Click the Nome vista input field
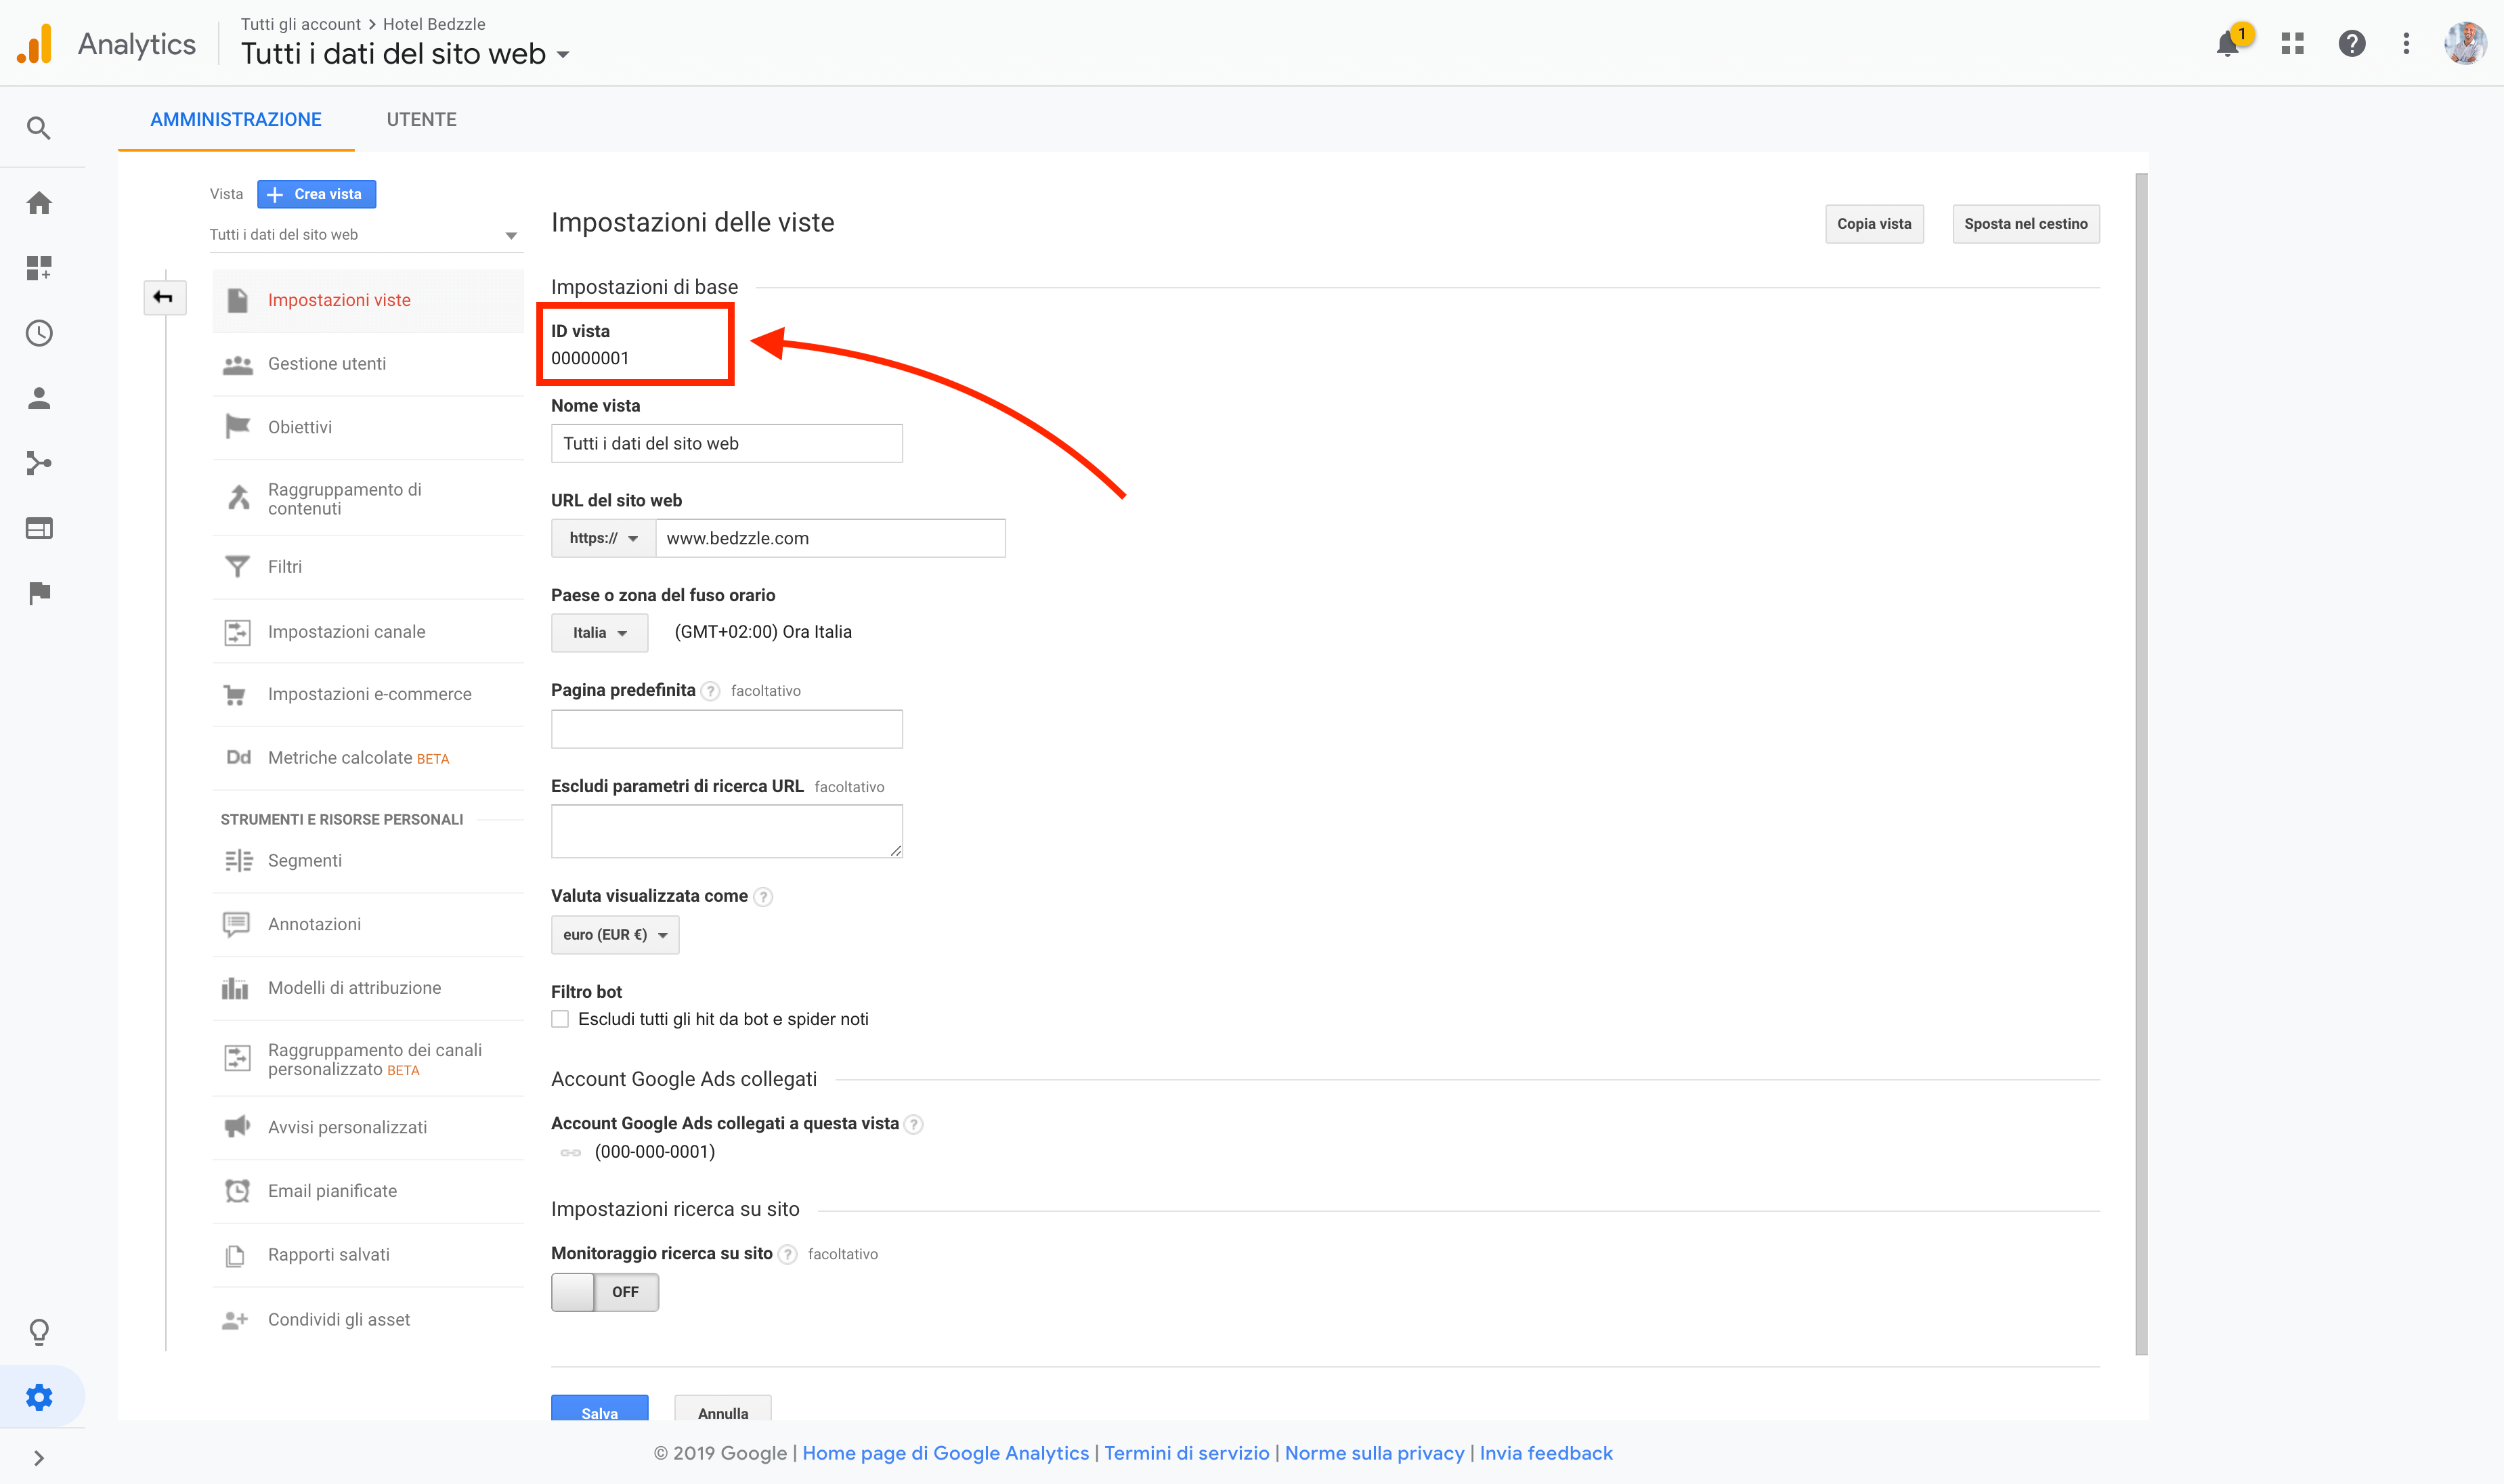Viewport: 2504px width, 1484px height. point(727,443)
